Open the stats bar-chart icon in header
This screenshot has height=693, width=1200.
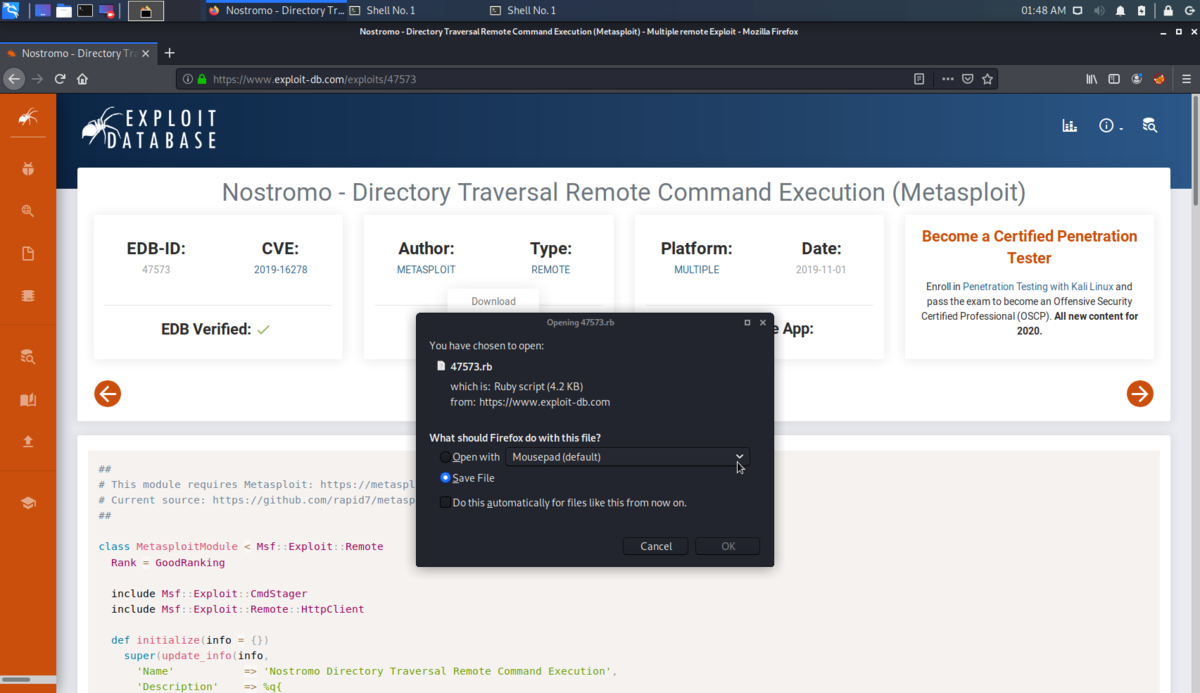pyautogui.click(x=1069, y=126)
